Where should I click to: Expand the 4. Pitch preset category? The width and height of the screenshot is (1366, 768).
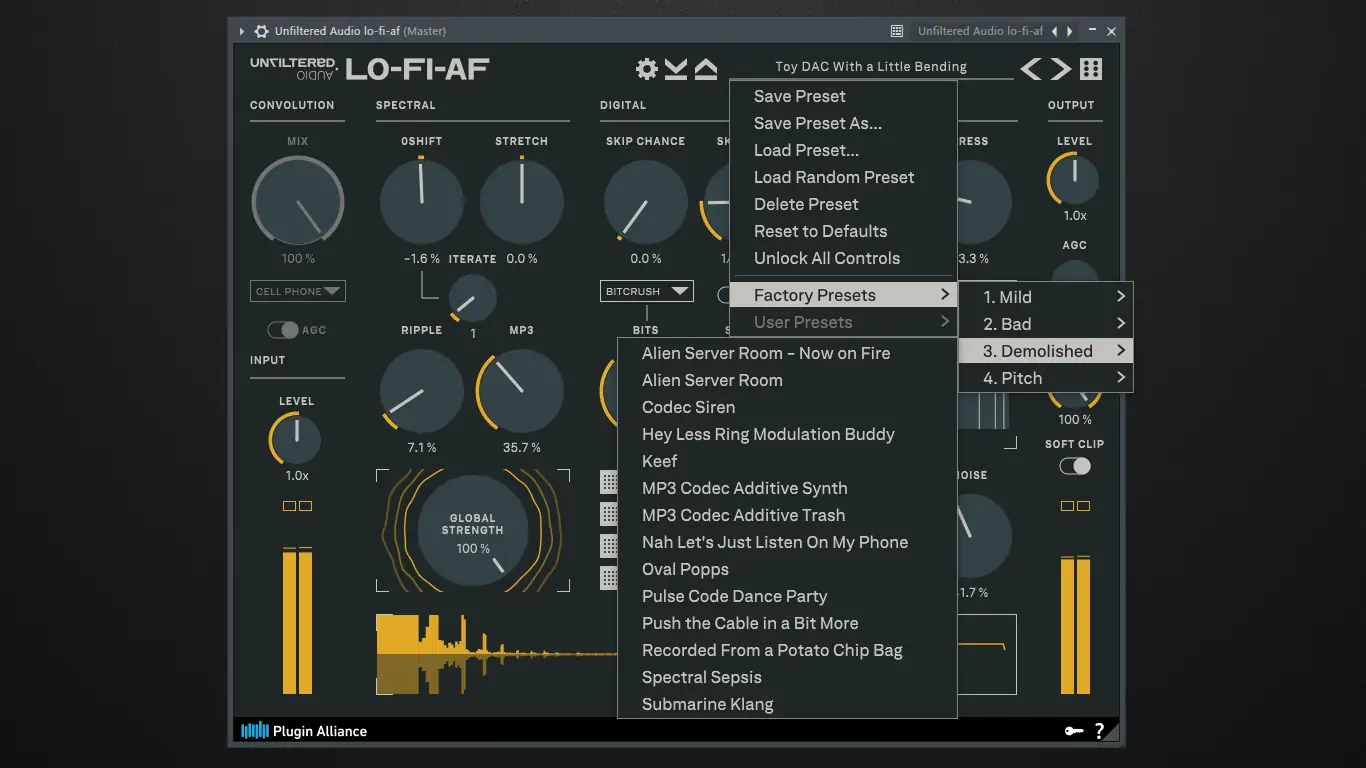(x=1046, y=378)
